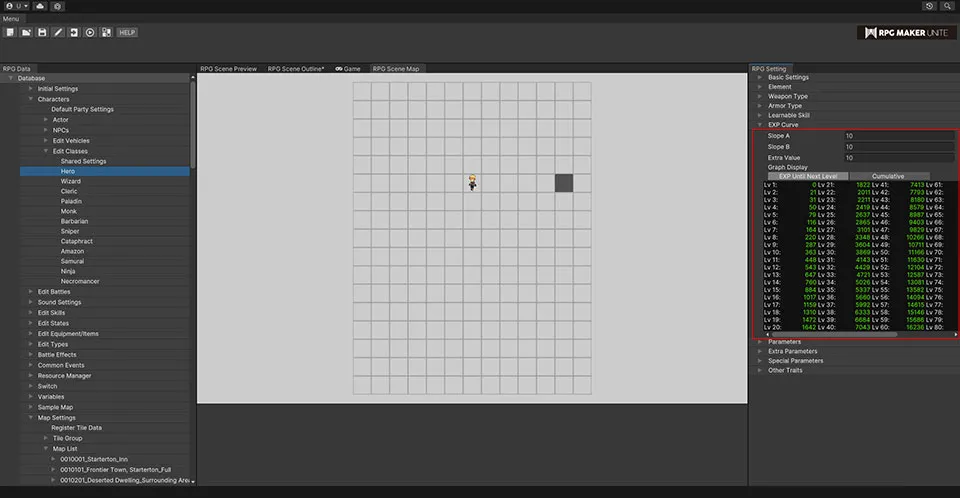Image resolution: width=960 pixels, height=498 pixels.
Task: Select EXP Until Next Level display mode
Action: pos(806,176)
